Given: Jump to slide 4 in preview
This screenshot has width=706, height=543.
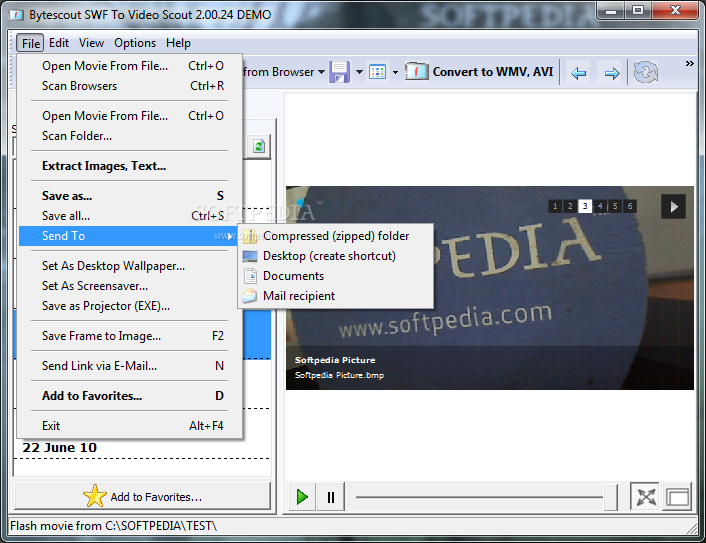Looking at the screenshot, I should point(600,206).
